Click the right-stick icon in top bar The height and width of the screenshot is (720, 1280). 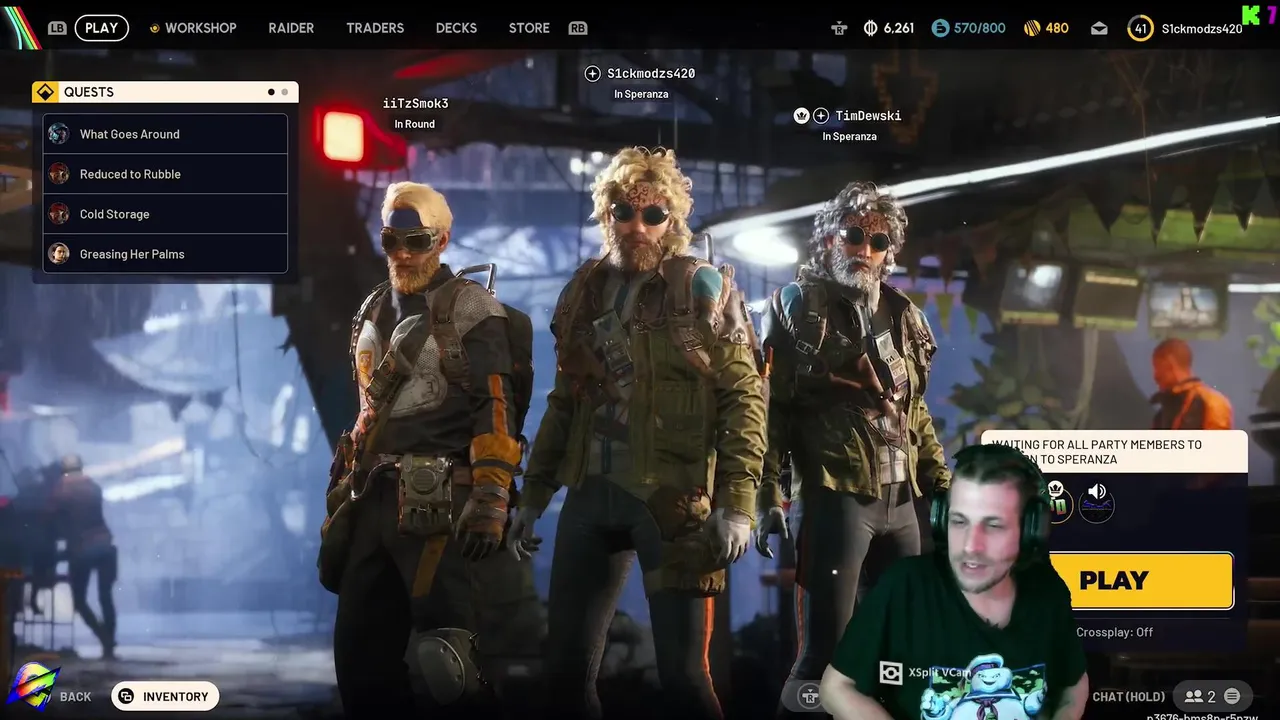[839, 28]
